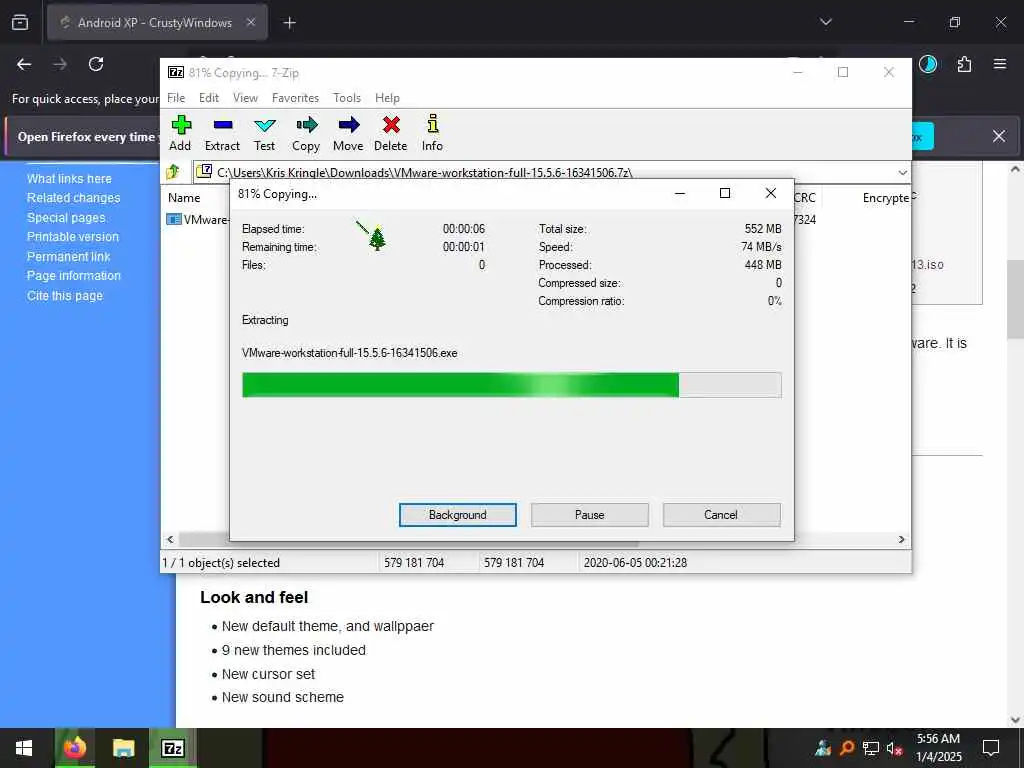Cancel the copying operation

tap(721, 515)
